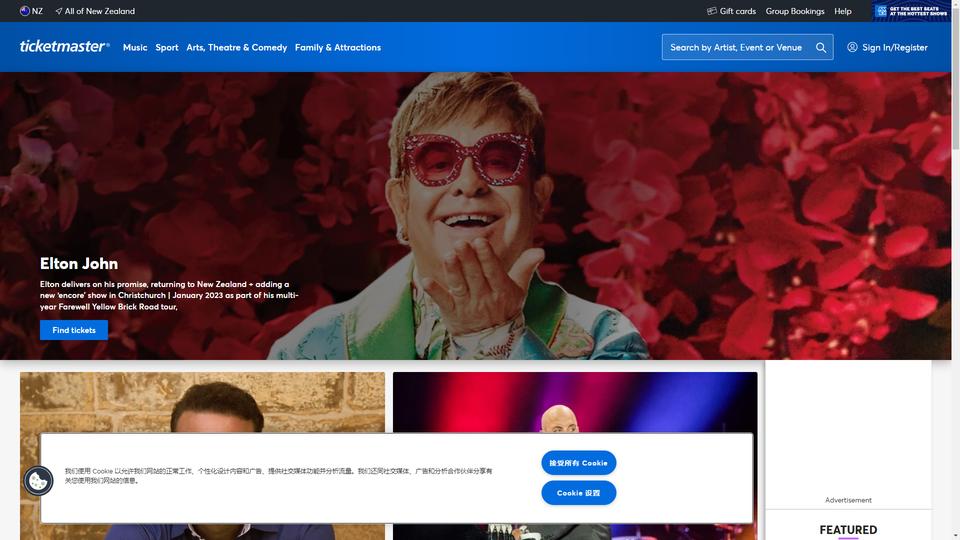Click the cookie notice message text
The image size is (960, 540).
pos(279,476)
